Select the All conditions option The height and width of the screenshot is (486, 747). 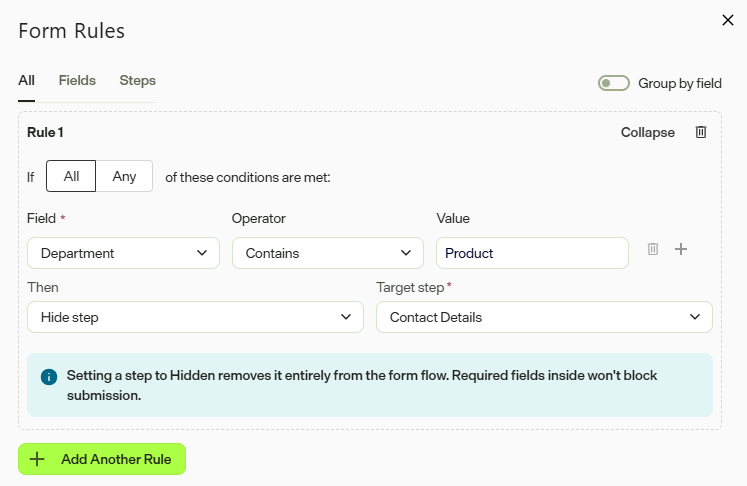pyautogui.click(x=71, y=176)
